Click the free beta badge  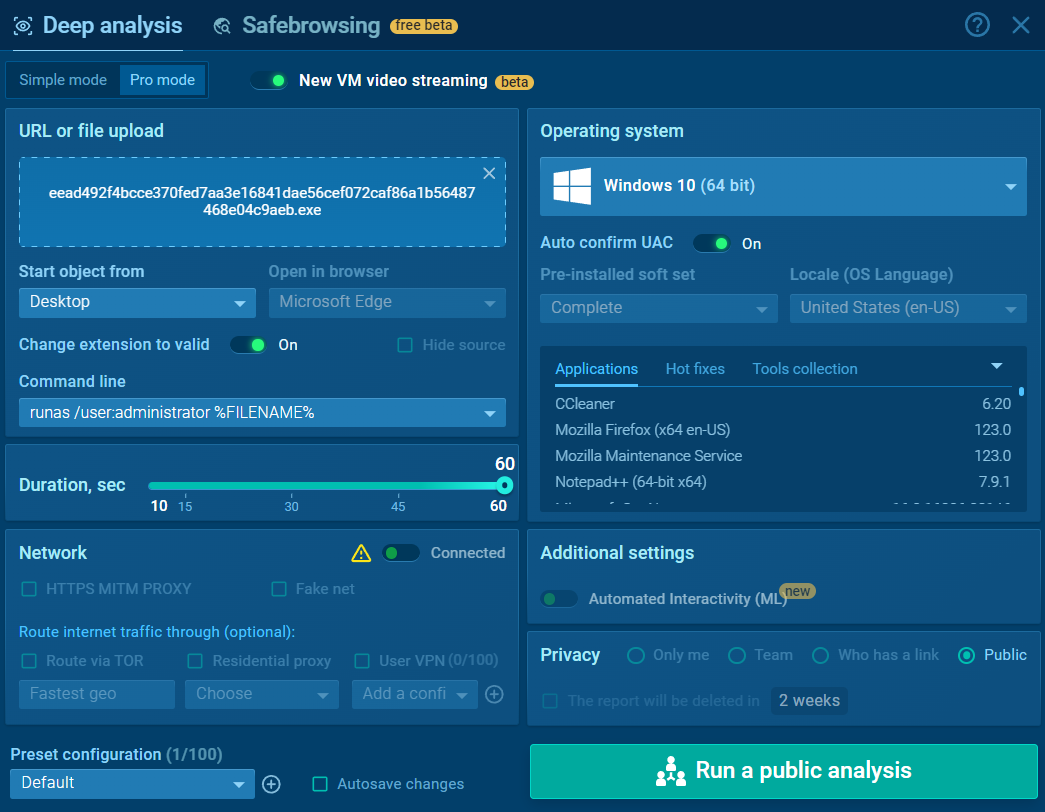pyautogui.click(x=424, y=25)
